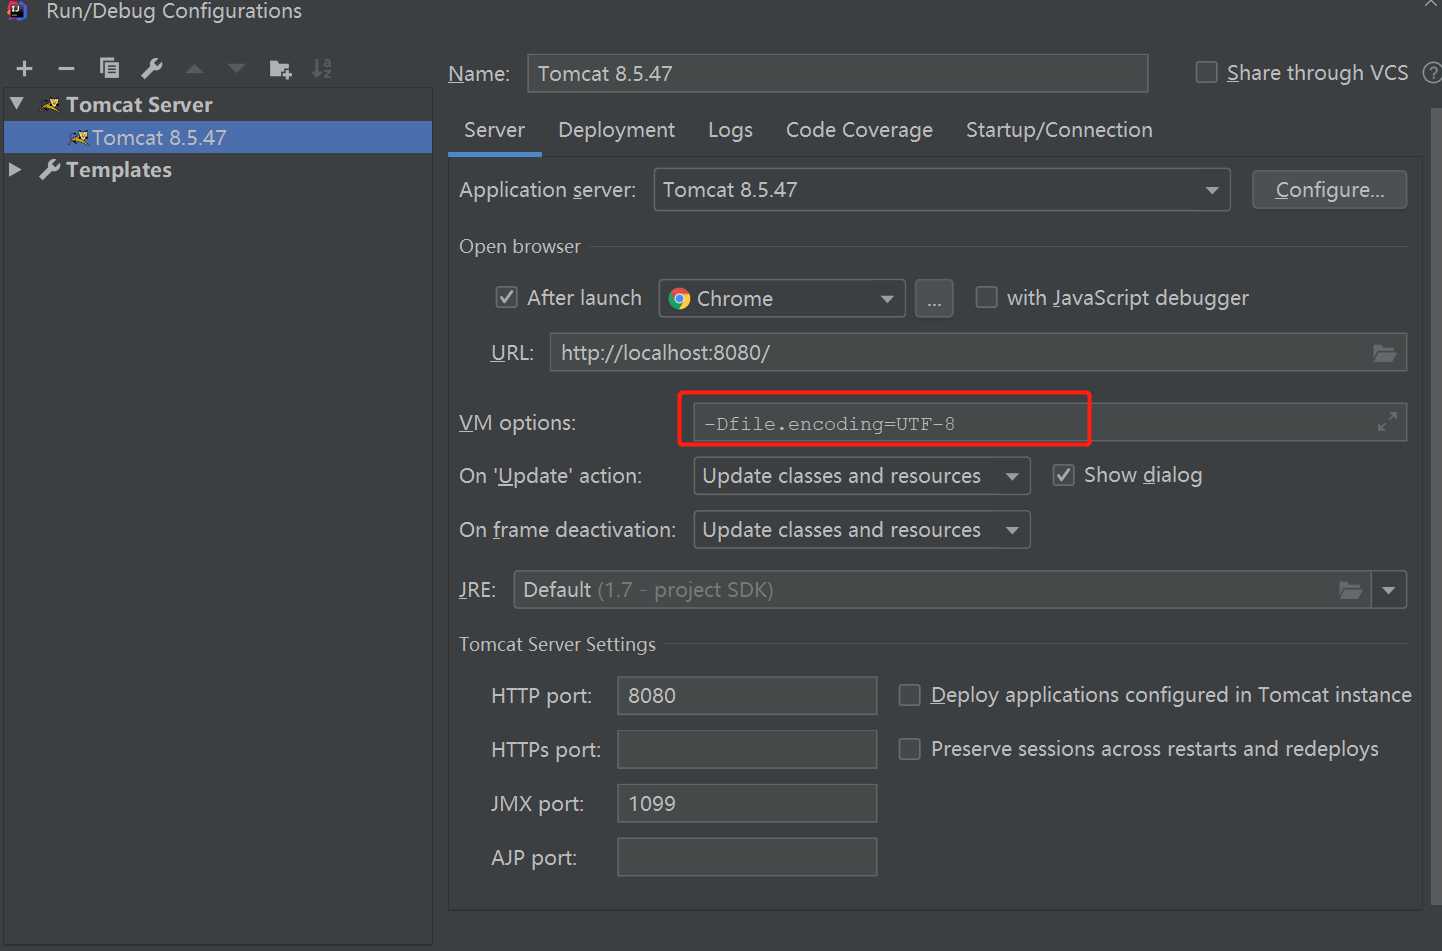
Task: Expand the Templates tree node
Action: coord(15,169)
